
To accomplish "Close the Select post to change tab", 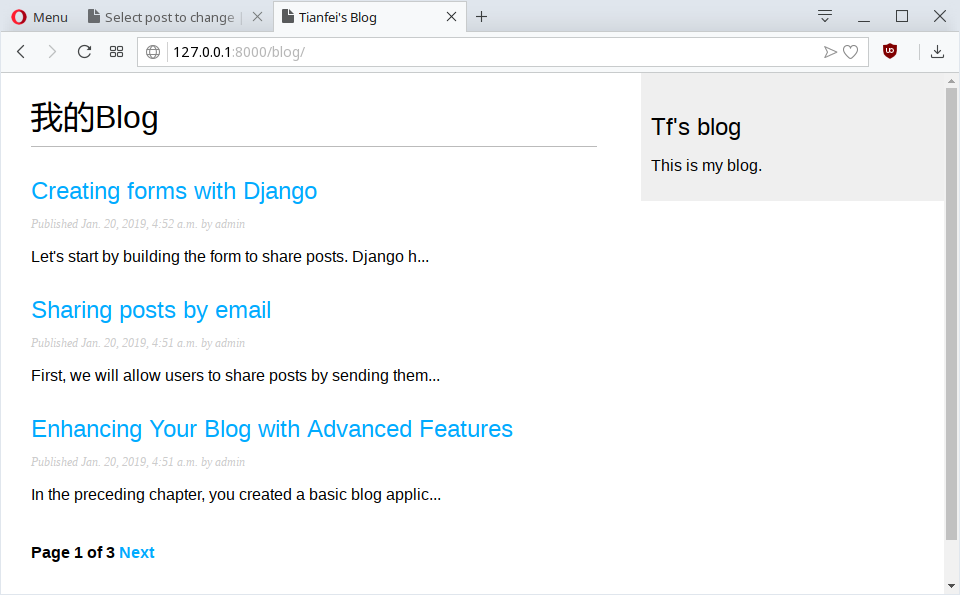I will (257, 17).
